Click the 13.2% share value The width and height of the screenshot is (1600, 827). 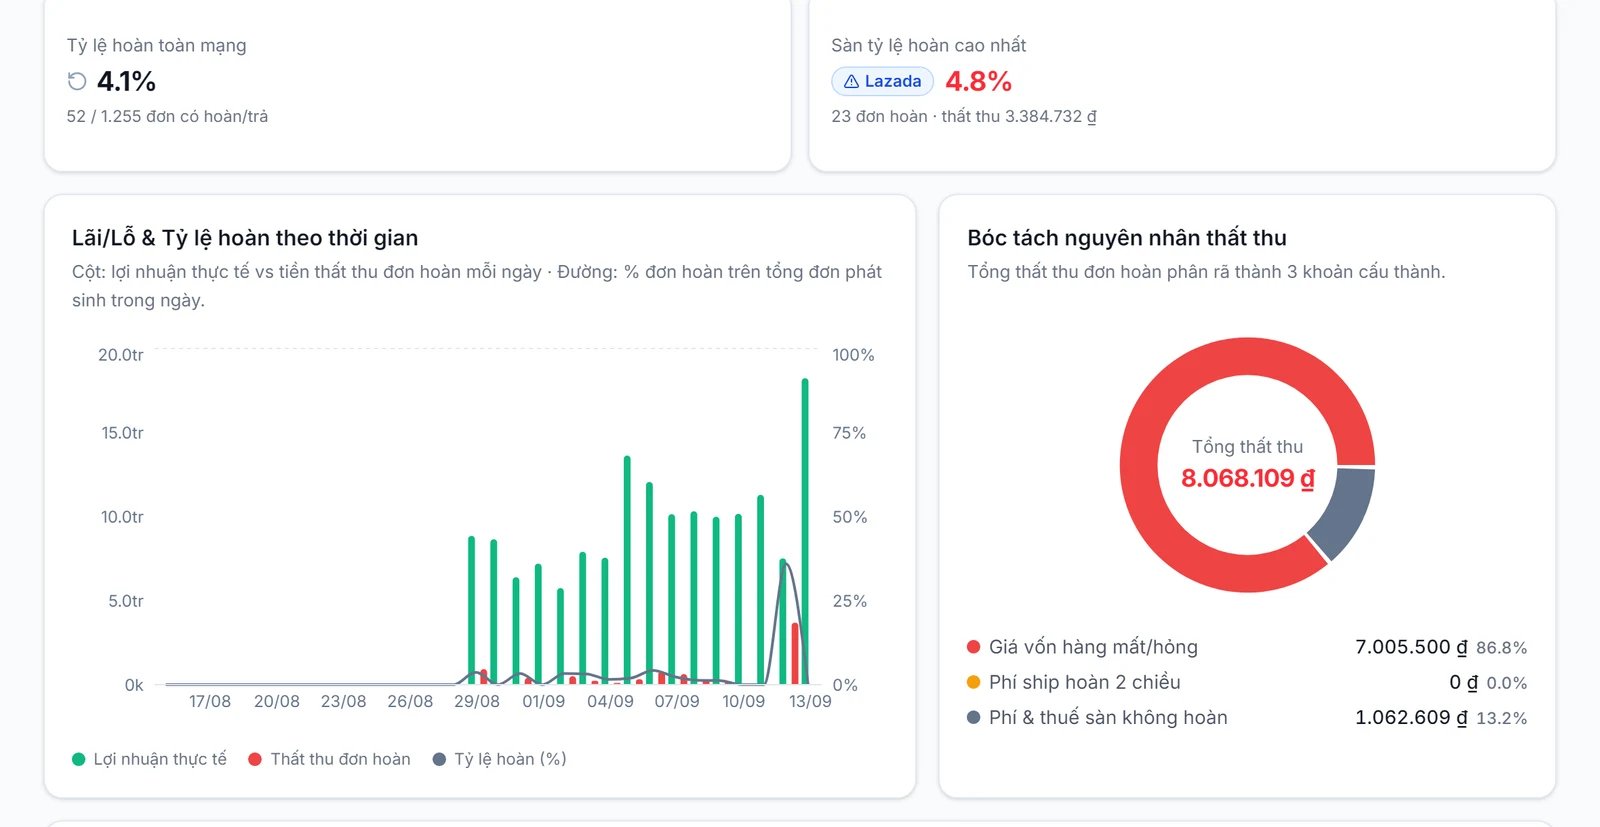click(x=1501, y=718)
